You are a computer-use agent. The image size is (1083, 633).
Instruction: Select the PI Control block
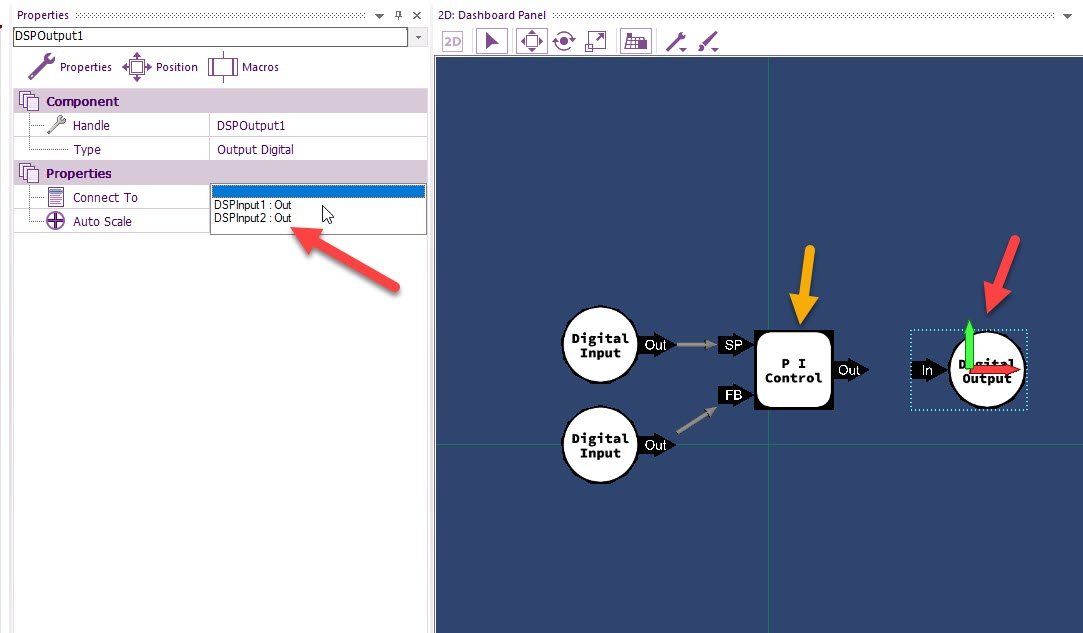(x=794, y=370)
